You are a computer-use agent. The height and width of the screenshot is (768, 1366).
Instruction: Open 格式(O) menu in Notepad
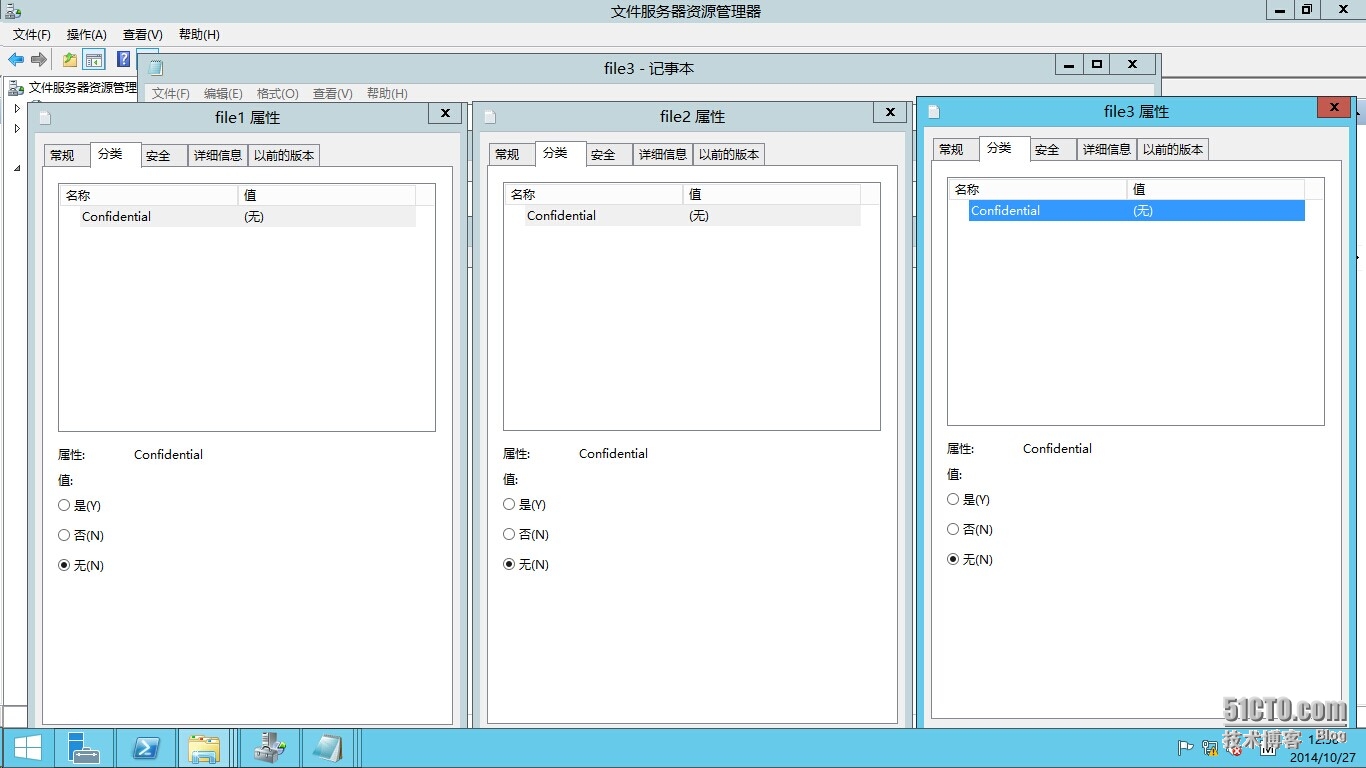click(278, 94)
